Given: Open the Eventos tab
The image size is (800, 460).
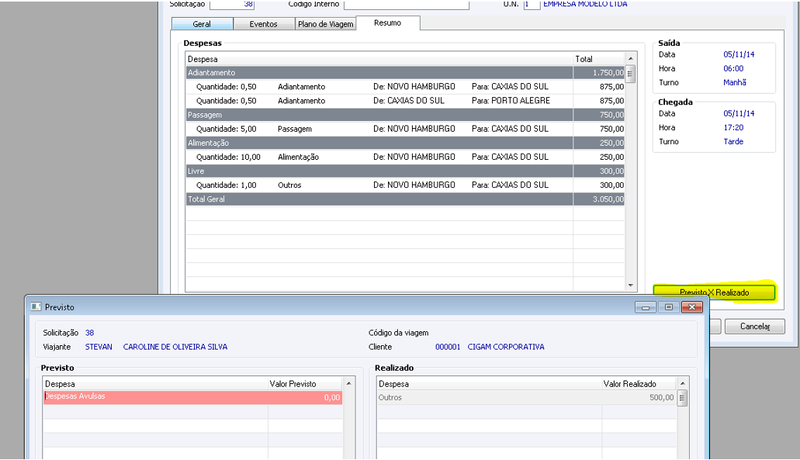Looking at the screenshot, I should pos(264,24).
